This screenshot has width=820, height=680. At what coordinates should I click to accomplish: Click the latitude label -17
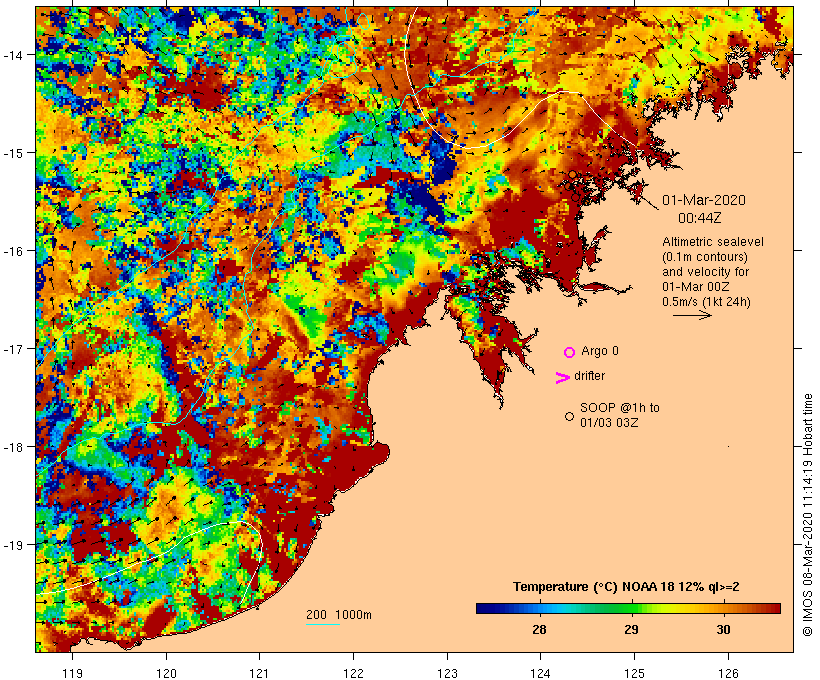coord(13,349)
